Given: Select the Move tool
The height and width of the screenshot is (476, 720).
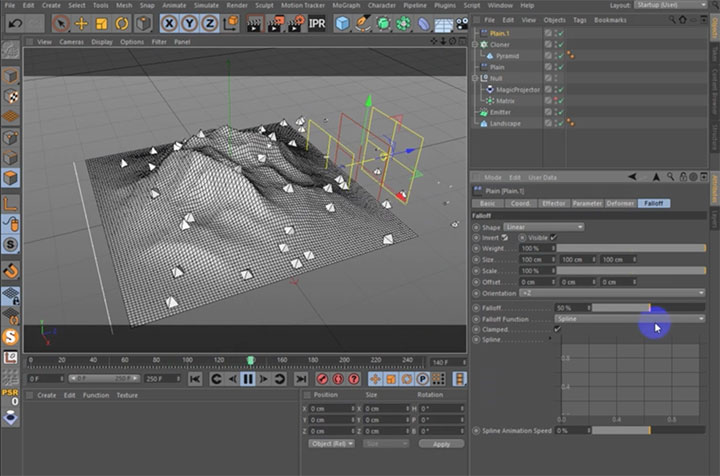Looking at the screenshot, I should (81, 22).
